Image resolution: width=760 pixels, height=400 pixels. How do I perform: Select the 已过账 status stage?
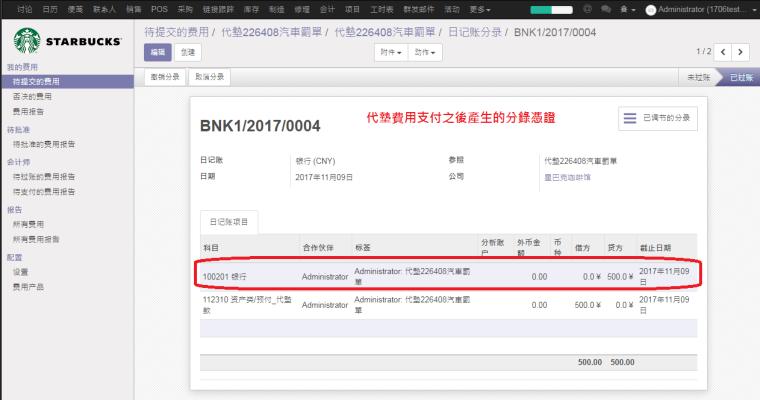tap(741, 78)
